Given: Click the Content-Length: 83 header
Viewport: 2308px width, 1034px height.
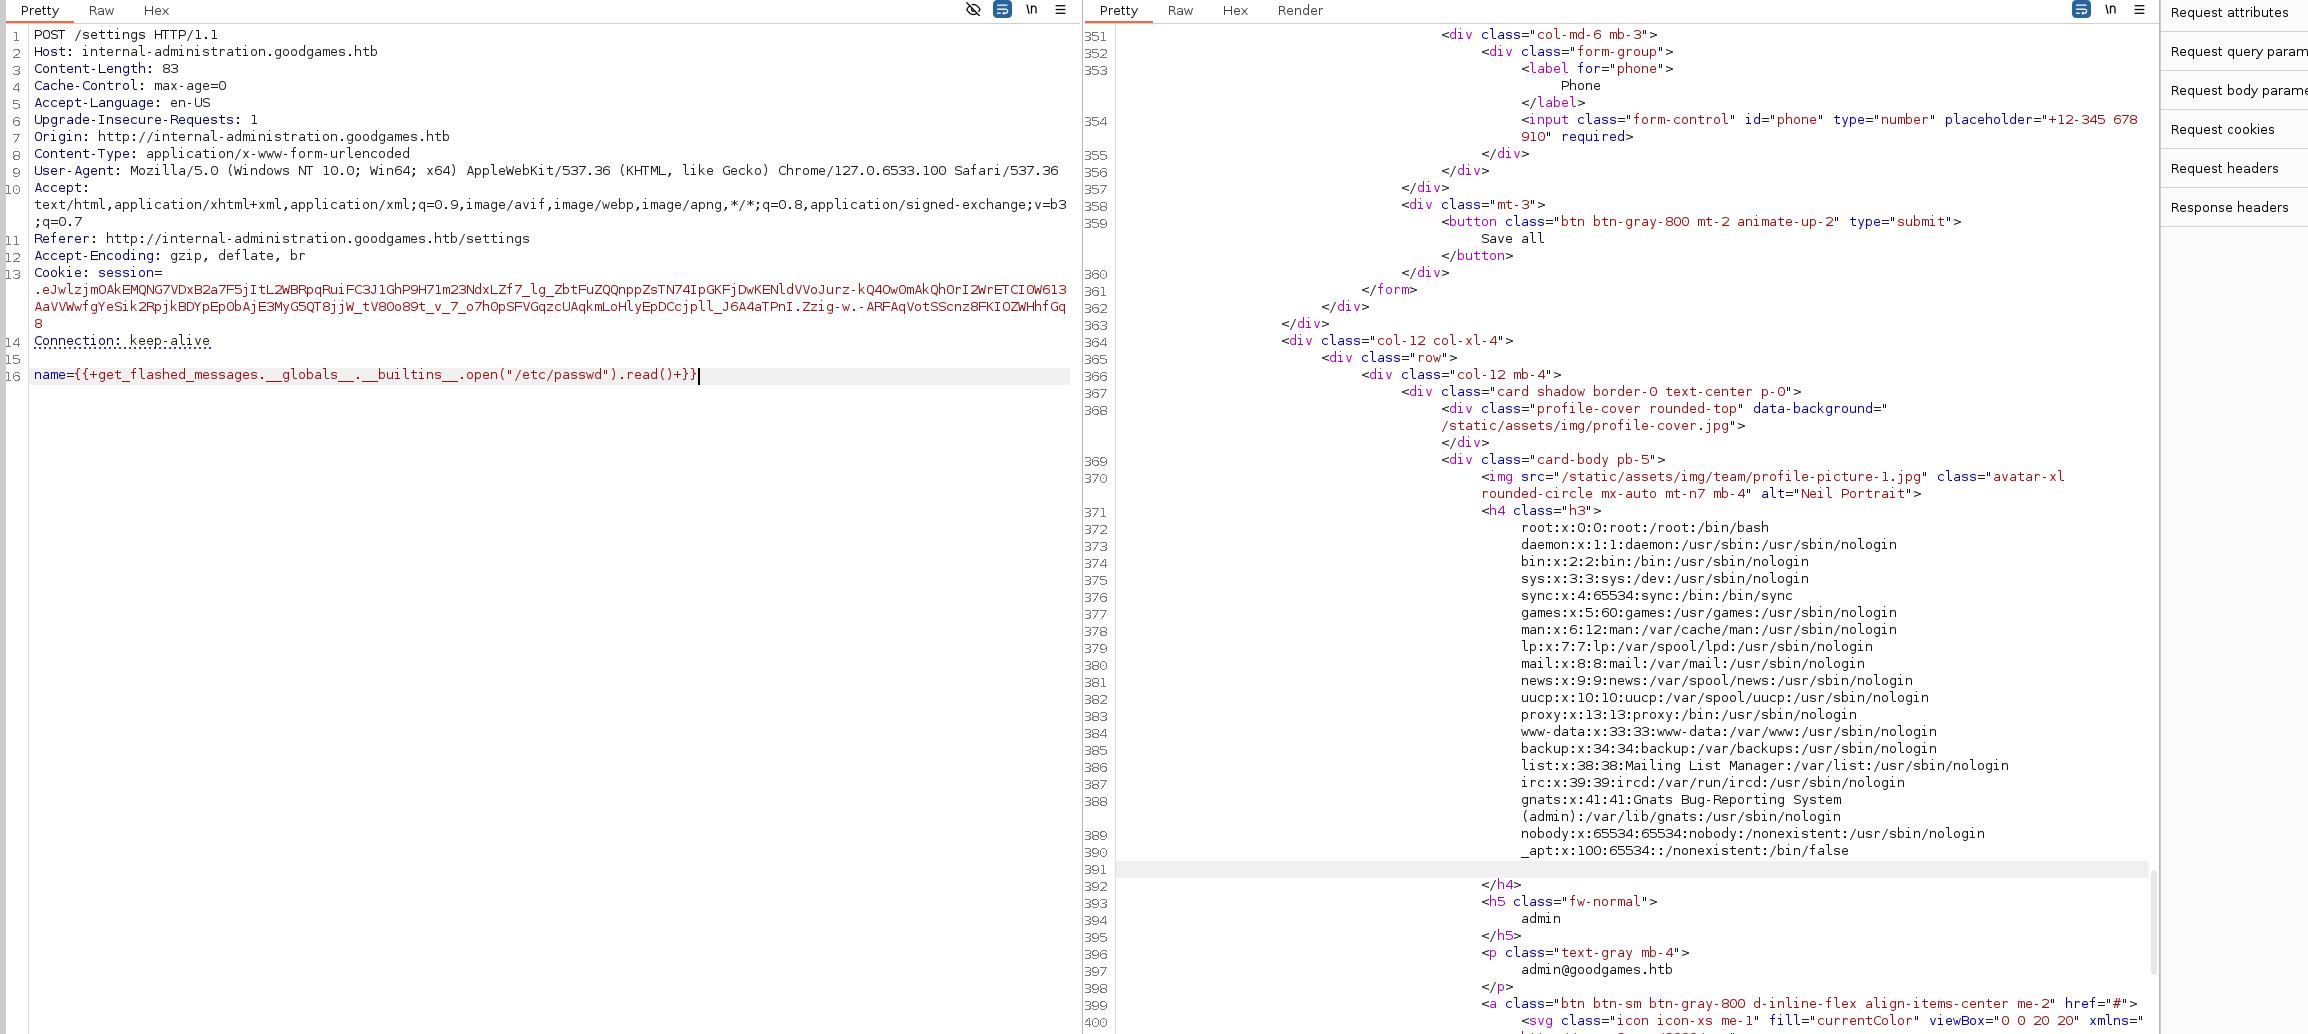Looking at the screenshot, I should 106,69.
